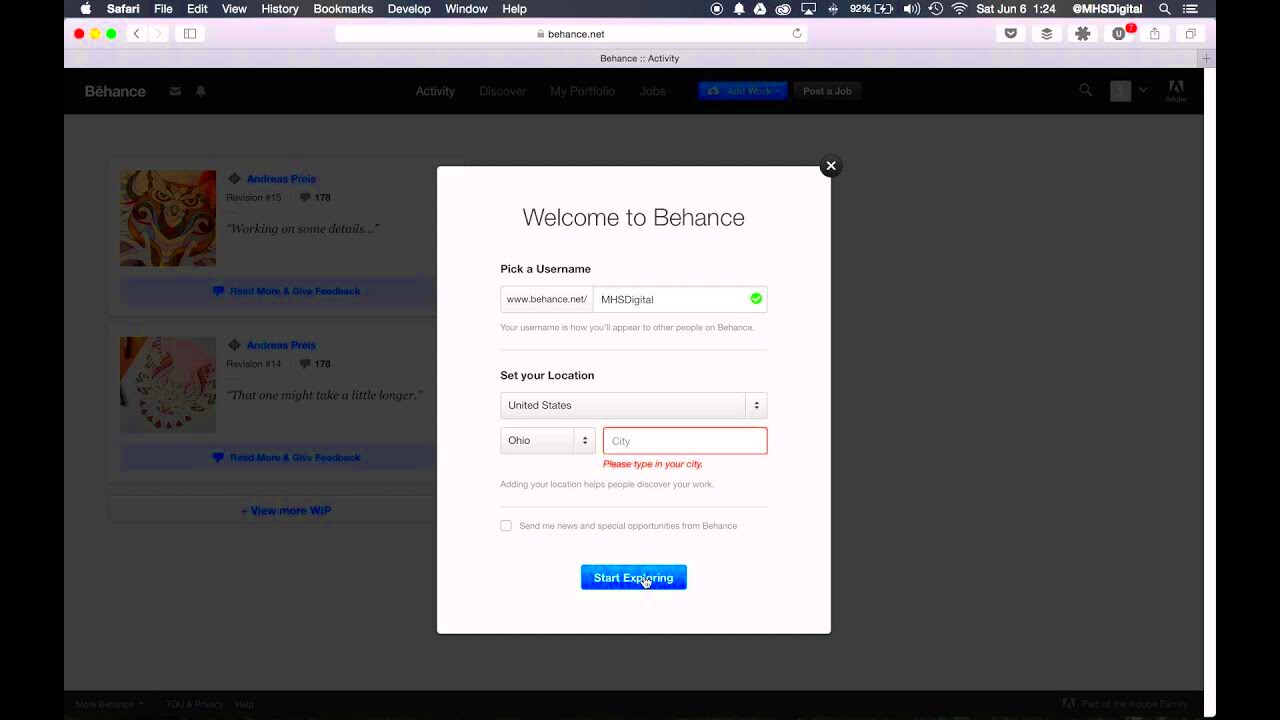Click the Safari forward arrow

pyautogui.click(x=158, y=34)
